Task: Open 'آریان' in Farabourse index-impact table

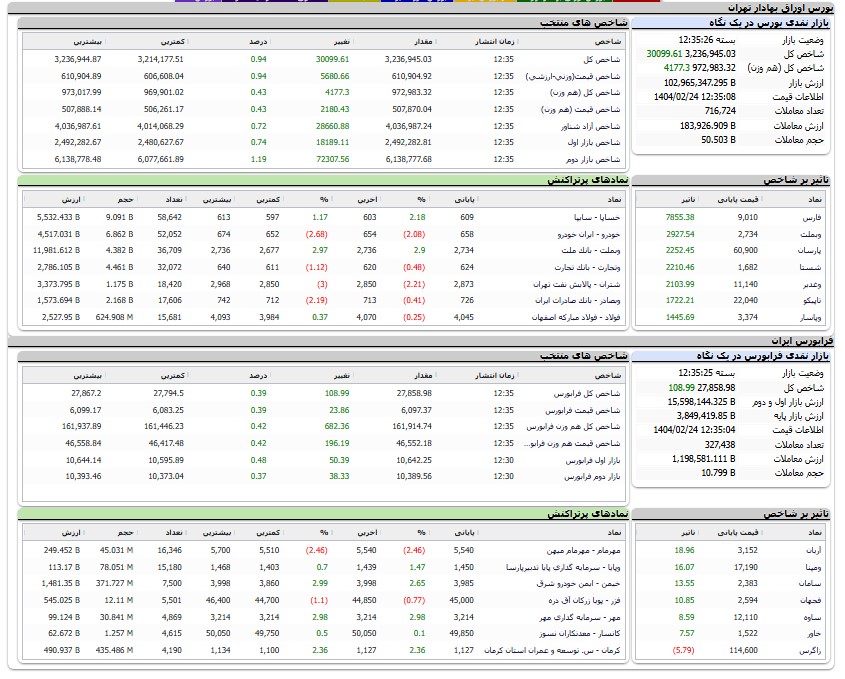Action: 812,551
